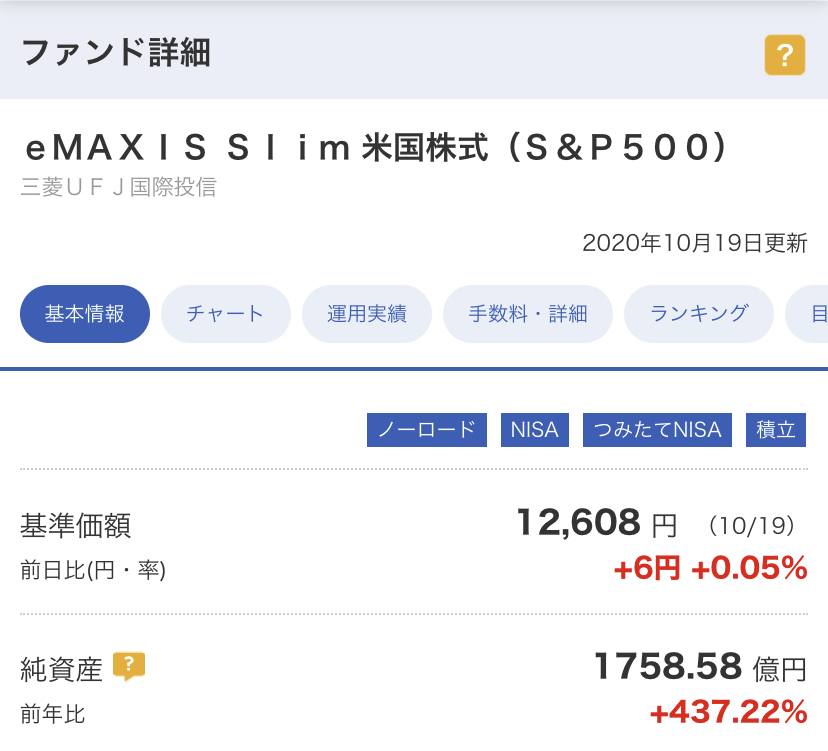
Task: Click the 1758.58 億円 net assets value
Action: pos(700,667)
